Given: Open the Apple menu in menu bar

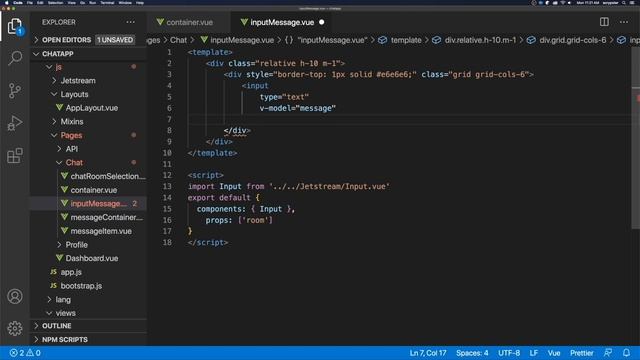Looking at the screenshot, I should tap(6, 2).
